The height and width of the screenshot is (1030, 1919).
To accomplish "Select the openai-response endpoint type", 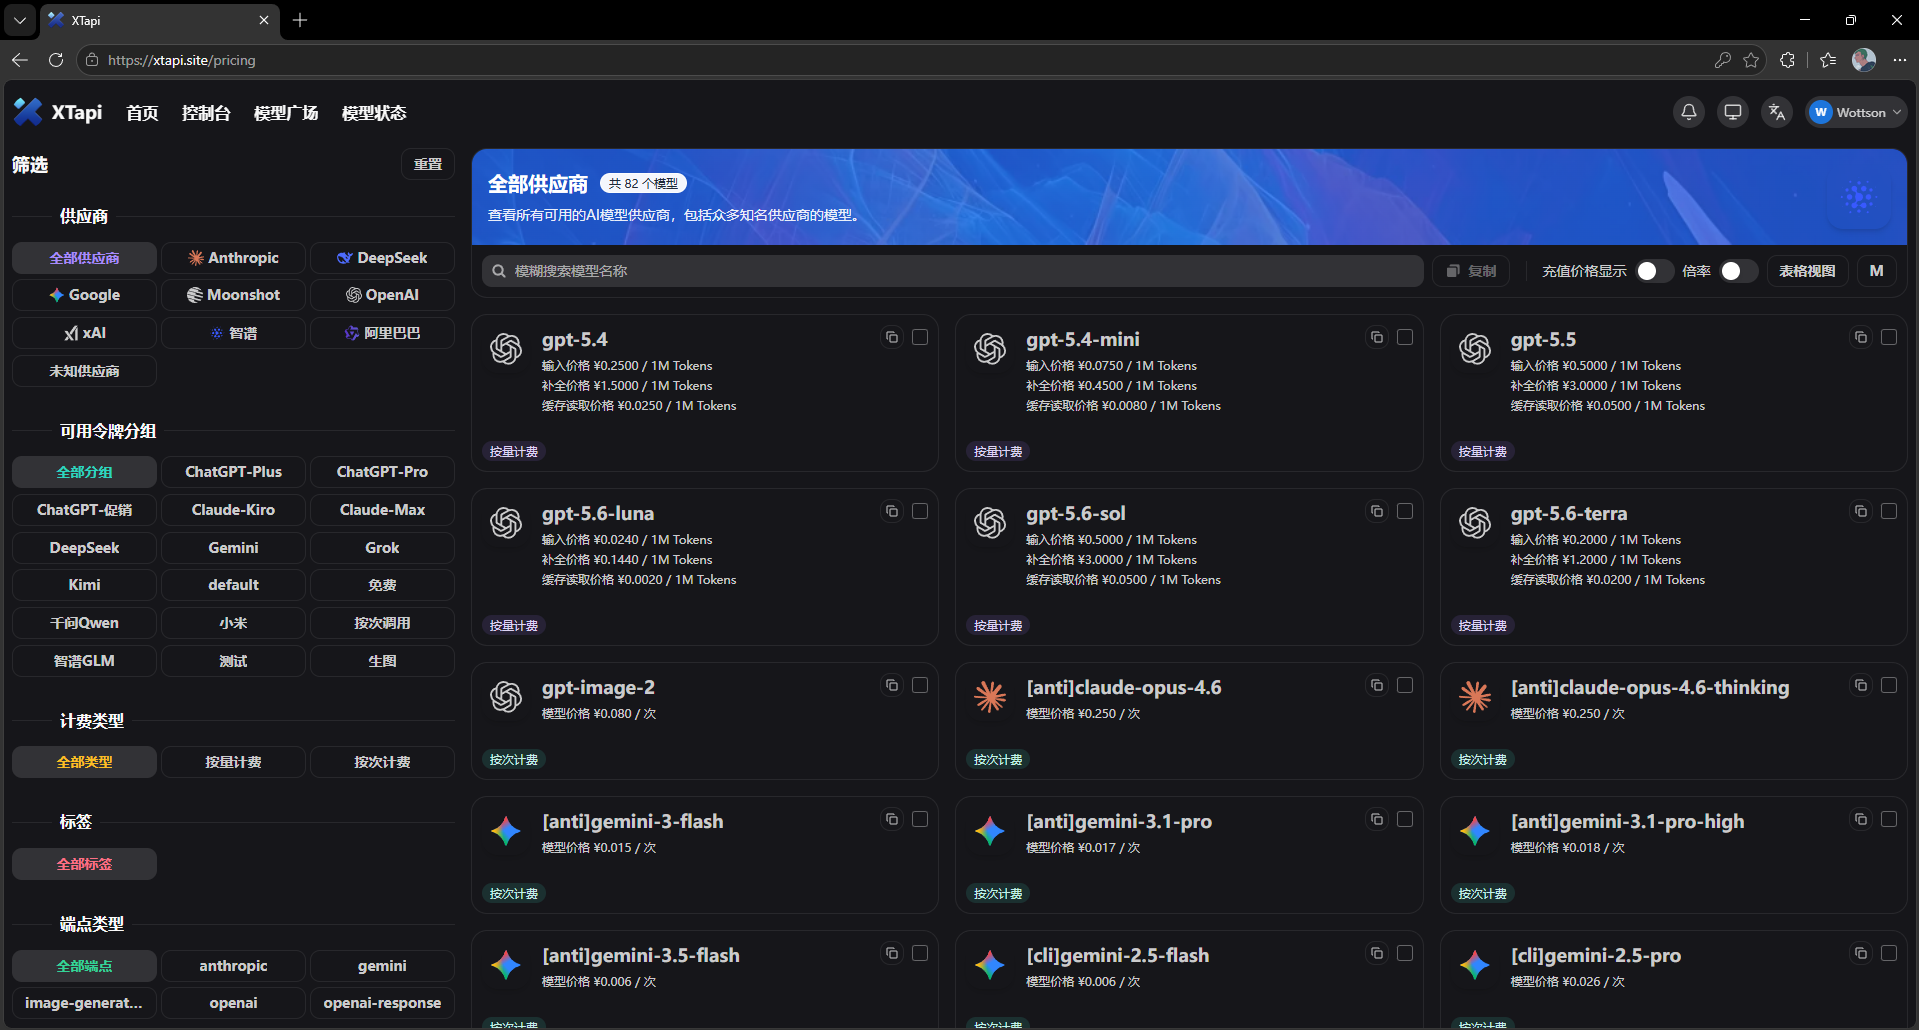I will point(382,1003).
